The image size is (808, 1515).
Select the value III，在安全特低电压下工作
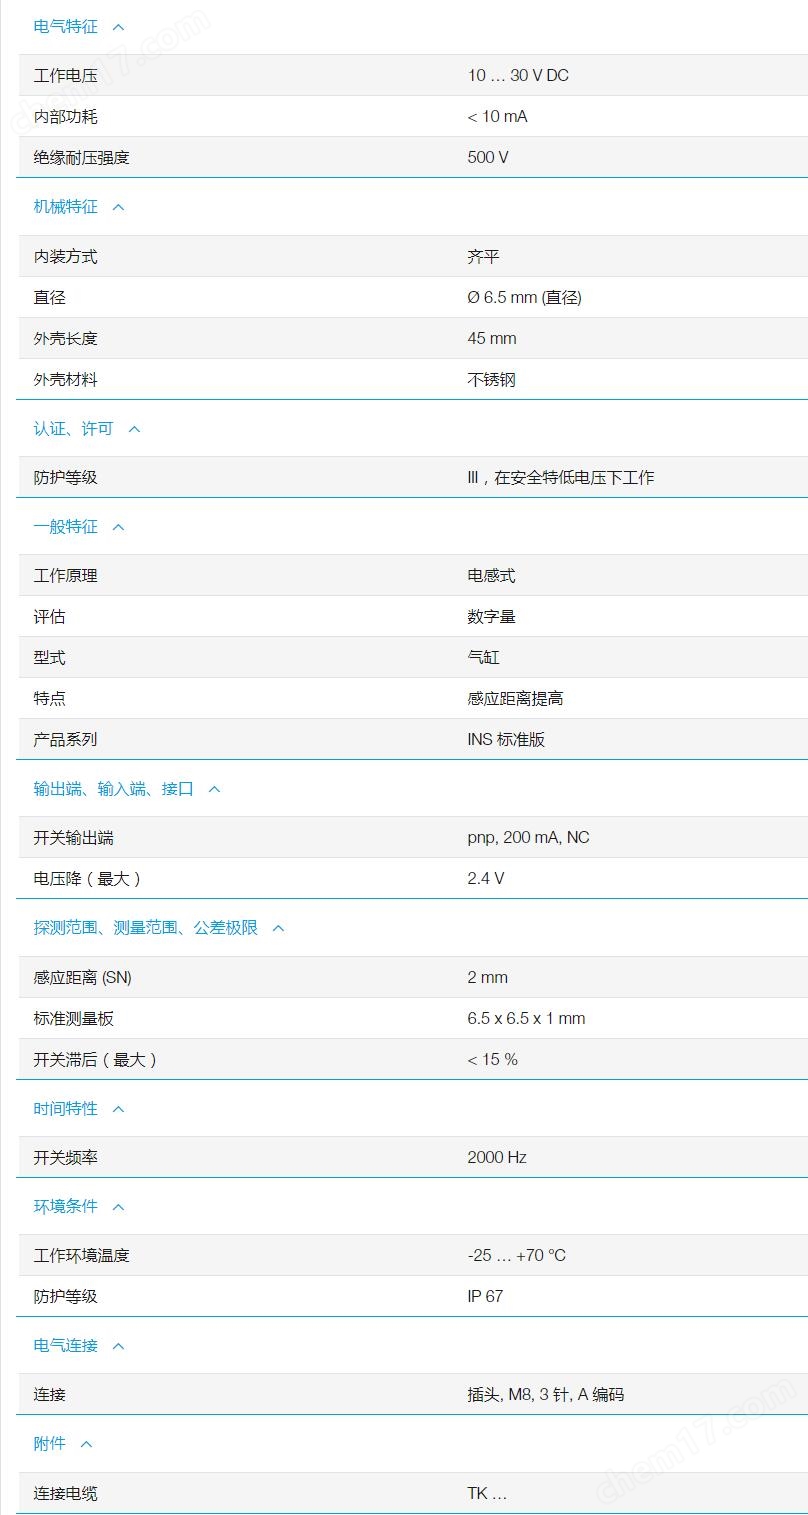(x=560, y=478)
